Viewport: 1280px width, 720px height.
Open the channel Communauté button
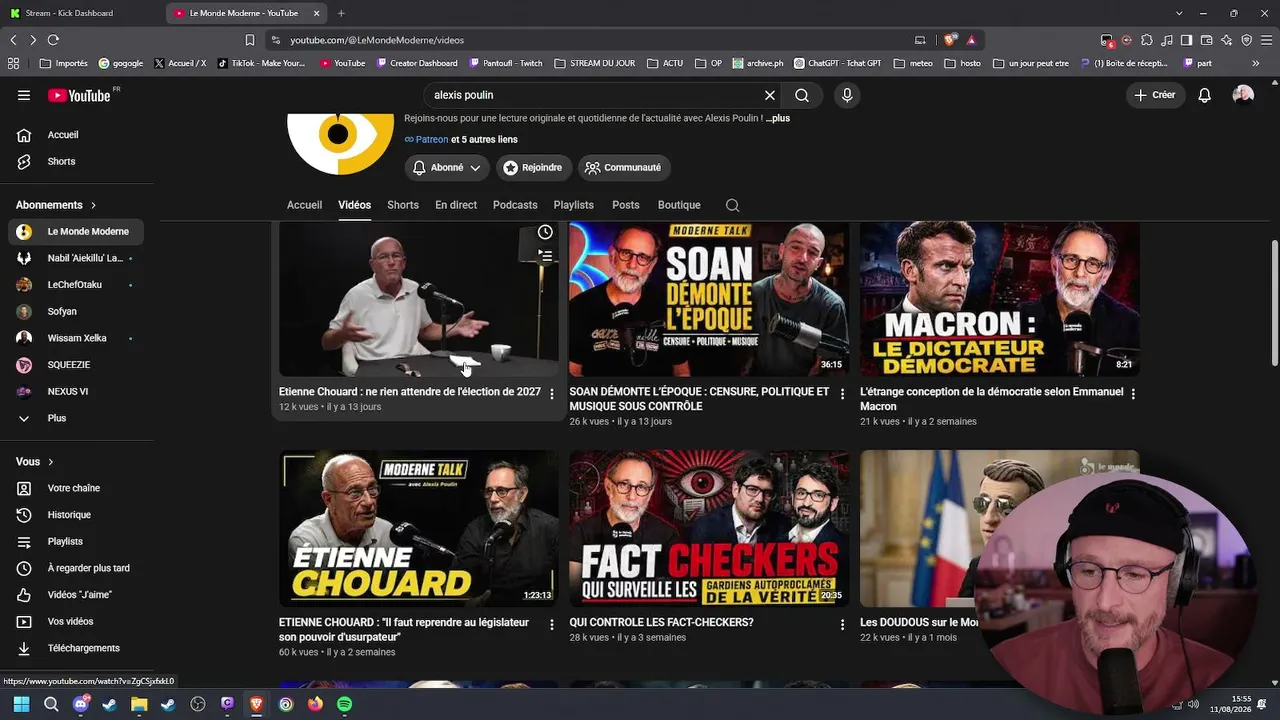tap(624, 168)
